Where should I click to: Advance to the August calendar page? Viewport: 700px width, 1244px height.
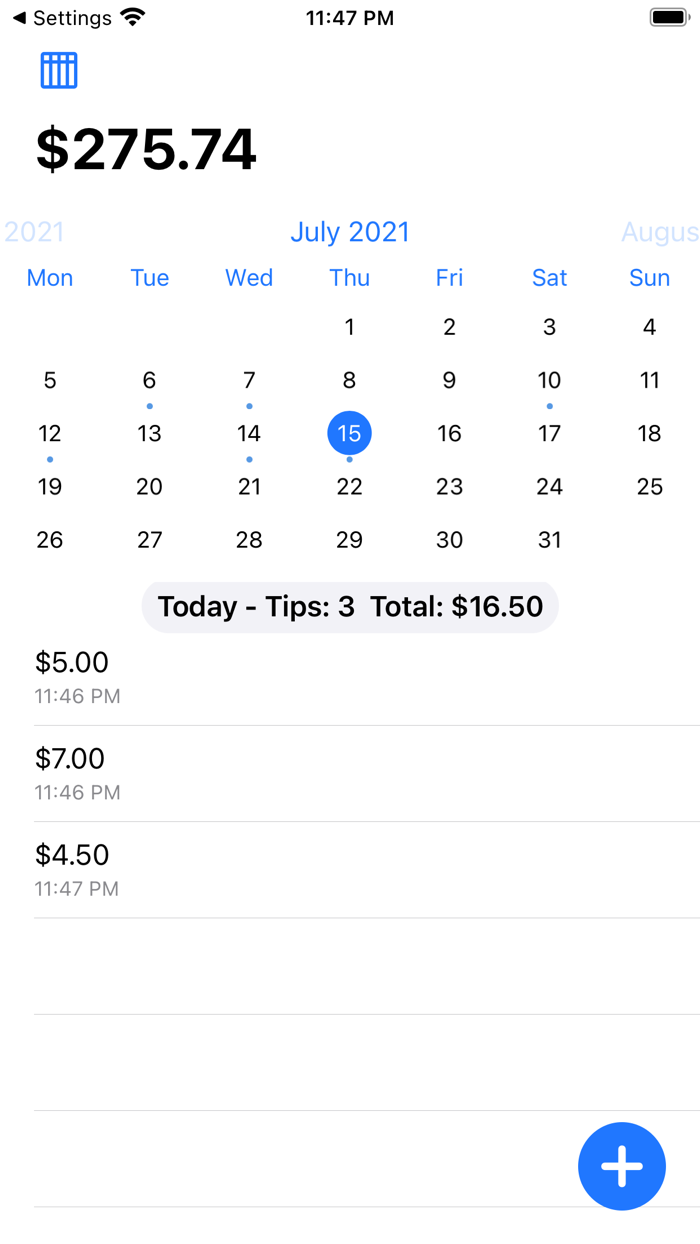(660, 231)
